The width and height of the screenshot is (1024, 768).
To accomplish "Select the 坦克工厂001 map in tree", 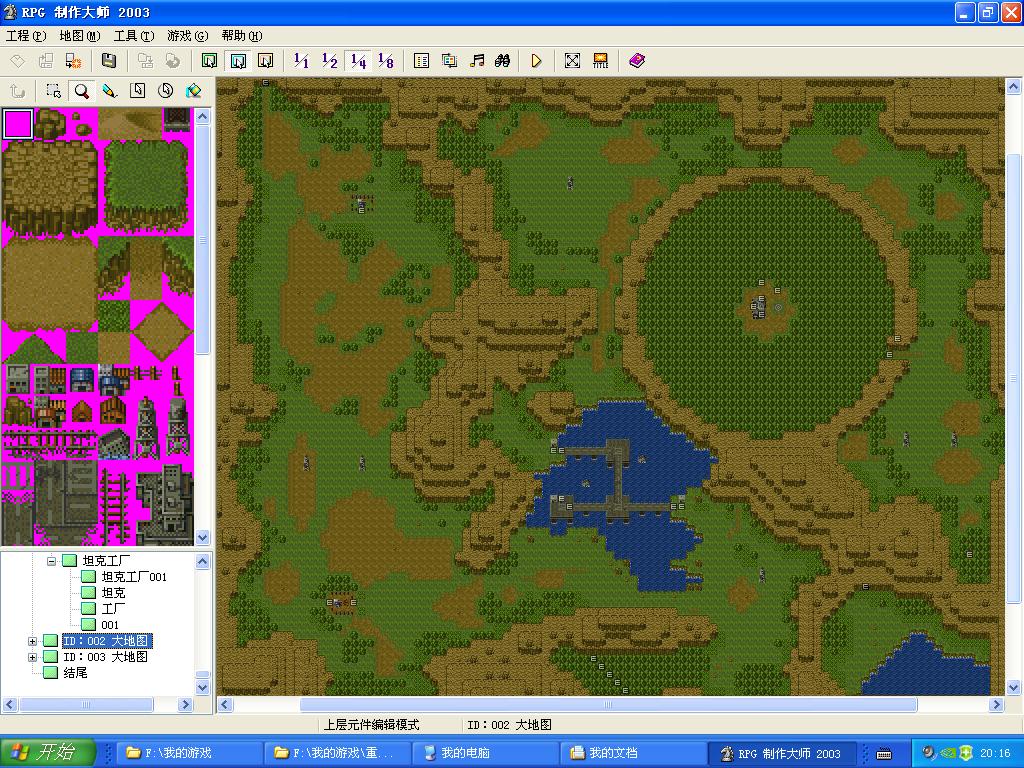I will pyautogui.click(x=134, y=577).
